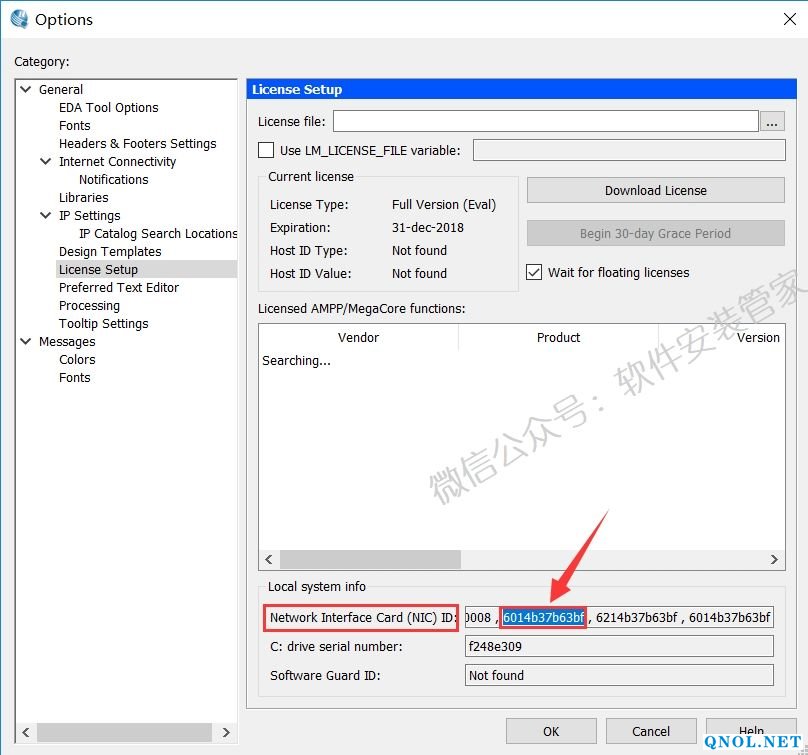Screen dimensions: 808x755
Task: Enable Use LM_LICENSE_FILE variable checkbox
Action: 266,150
